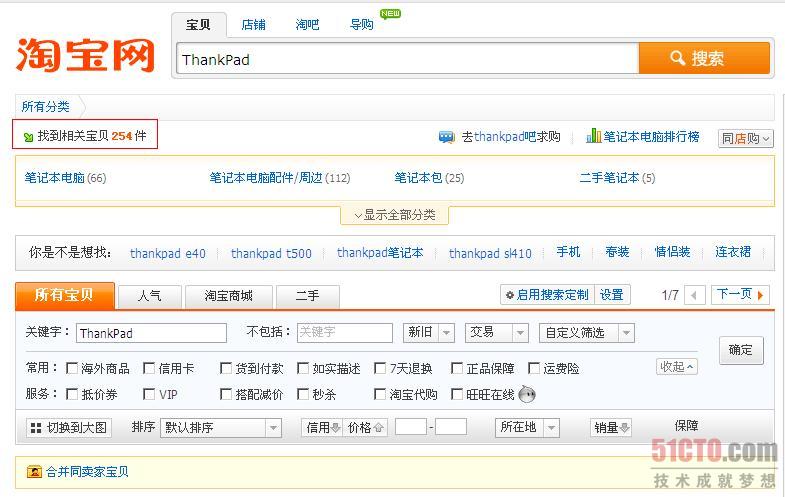The image size is (785, 497).
Task: Search suggestion thankpad e40
Action: tap(168, 253)
